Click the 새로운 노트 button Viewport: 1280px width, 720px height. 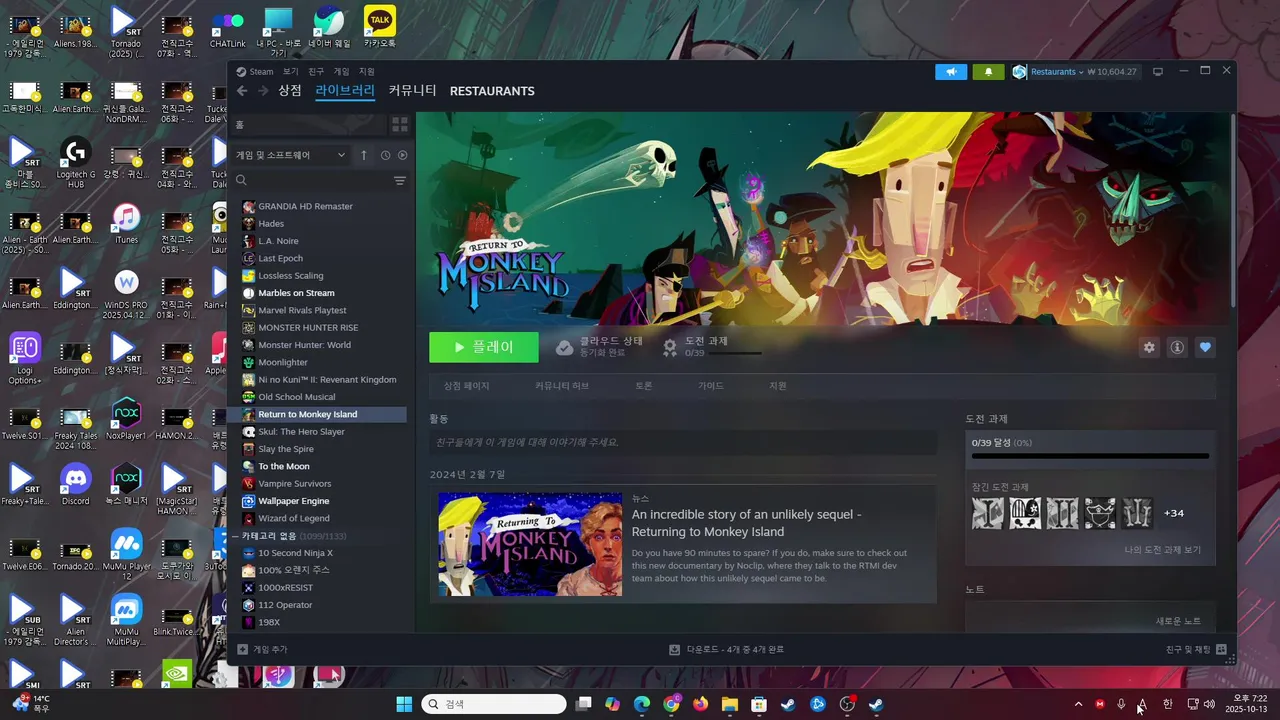pyautogui.click(x=1178, y=621)
